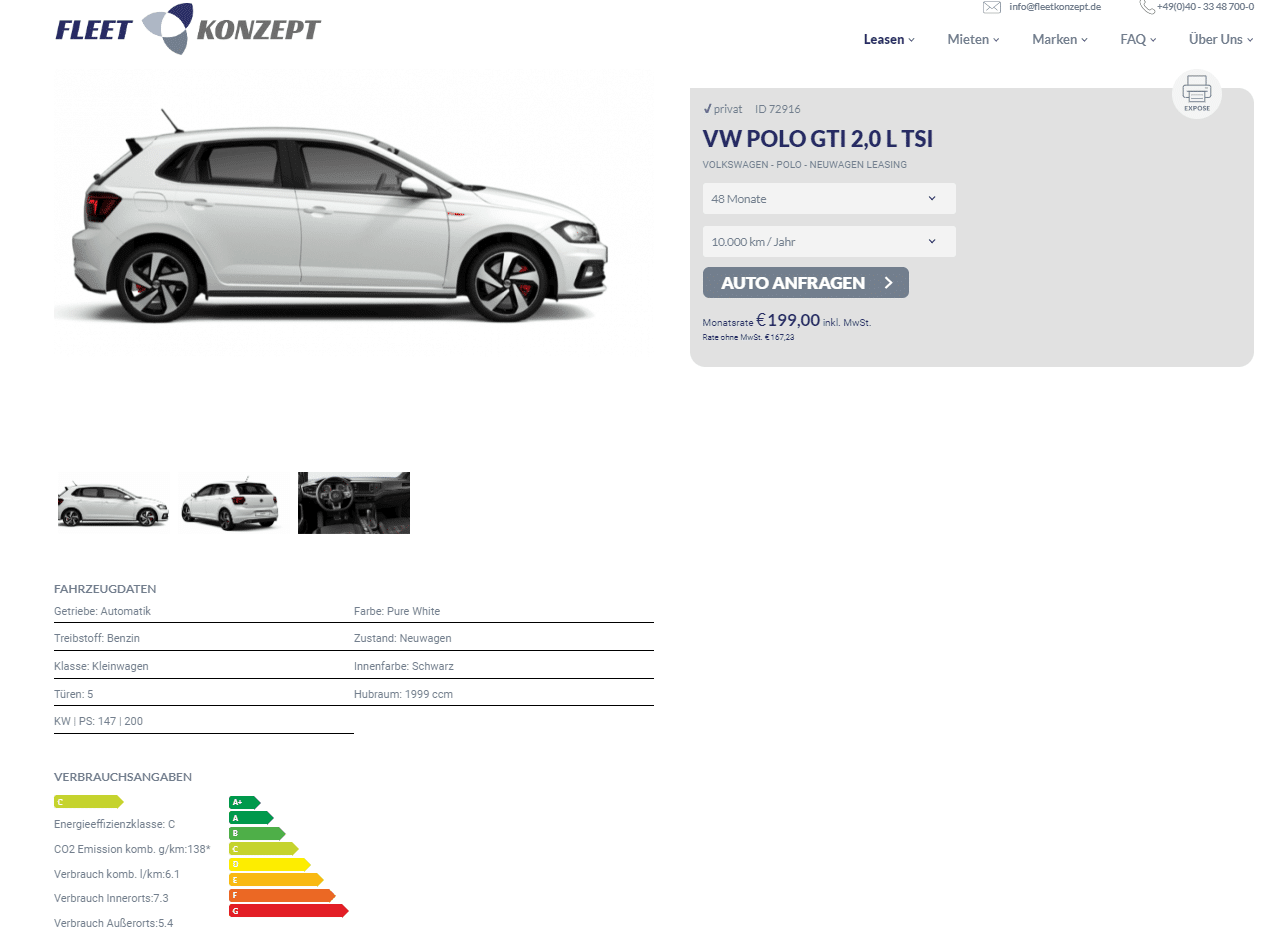
Task: Click 'Verbrauch Innerorts:7.3' text
Action: 111,898
